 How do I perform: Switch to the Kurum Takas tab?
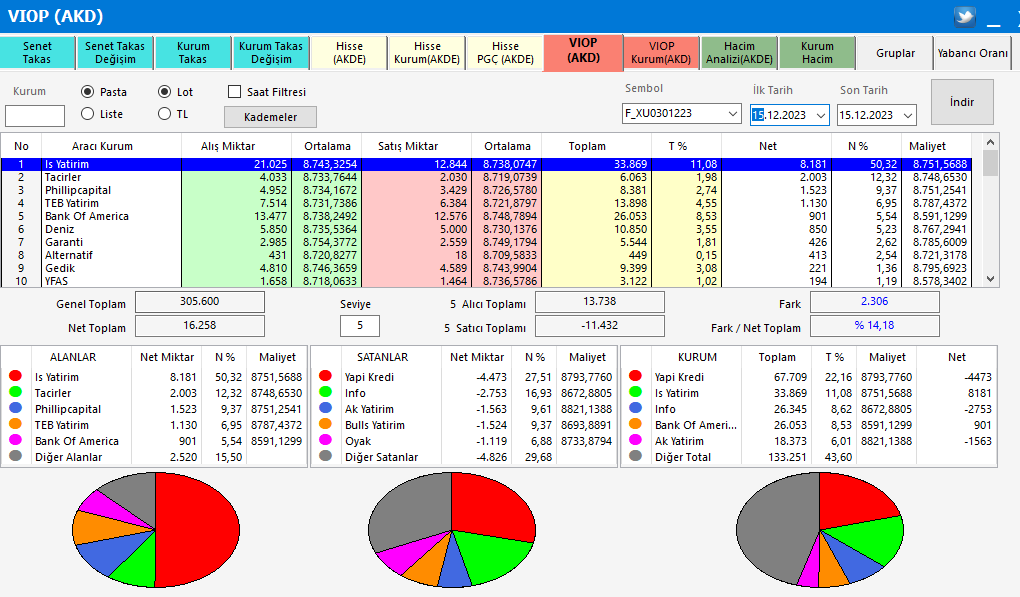(x=193, y=53)
